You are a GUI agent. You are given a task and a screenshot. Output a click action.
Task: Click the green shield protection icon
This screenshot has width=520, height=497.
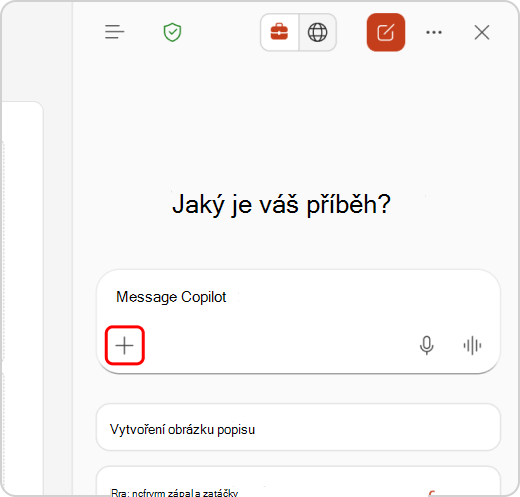pos(172,32)
